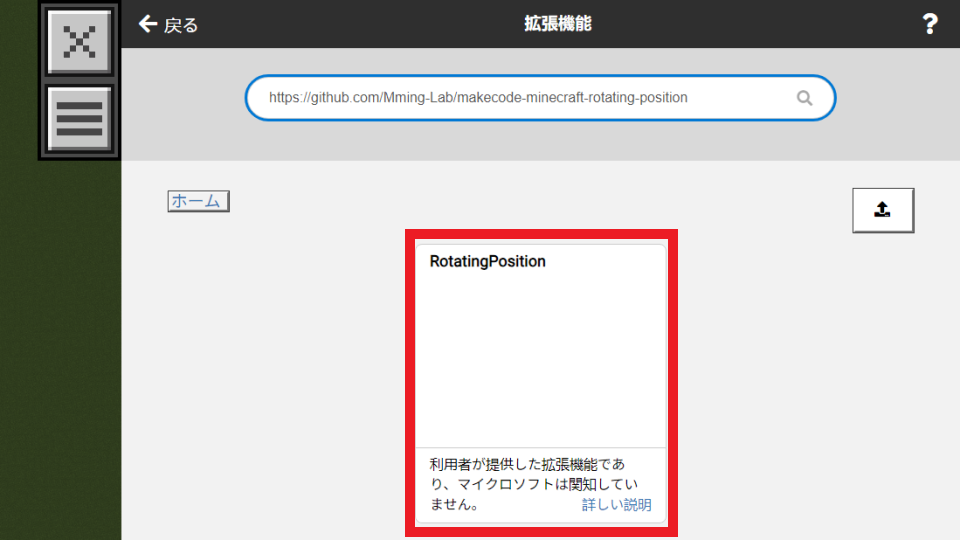Click the RotatingPosition card title
The image size is (960, 540).
(x=487, y=262)
